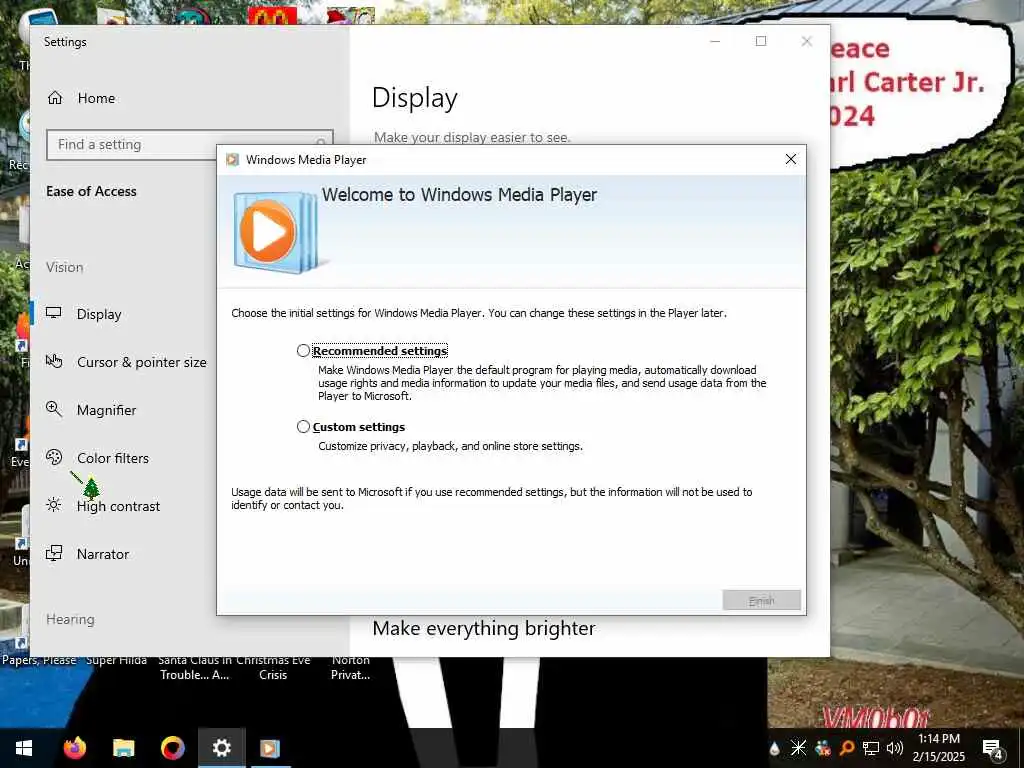Minimize the Settings window
The image size is (1024, 768).
[715, 41]
